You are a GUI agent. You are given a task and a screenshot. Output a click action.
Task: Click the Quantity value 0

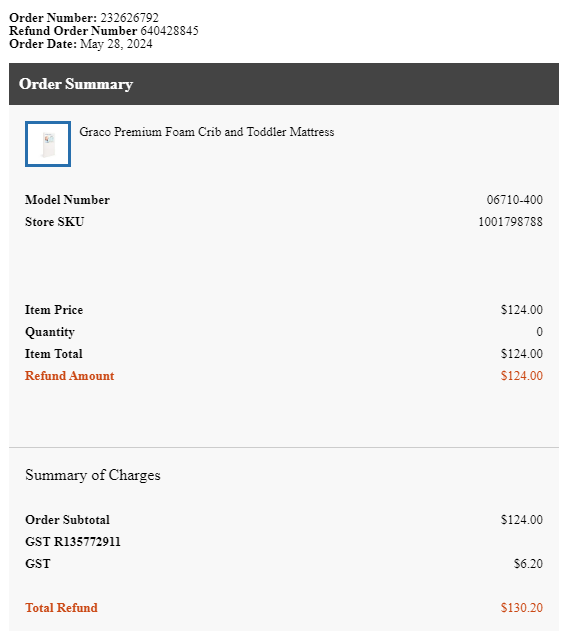tap(539, 332)
